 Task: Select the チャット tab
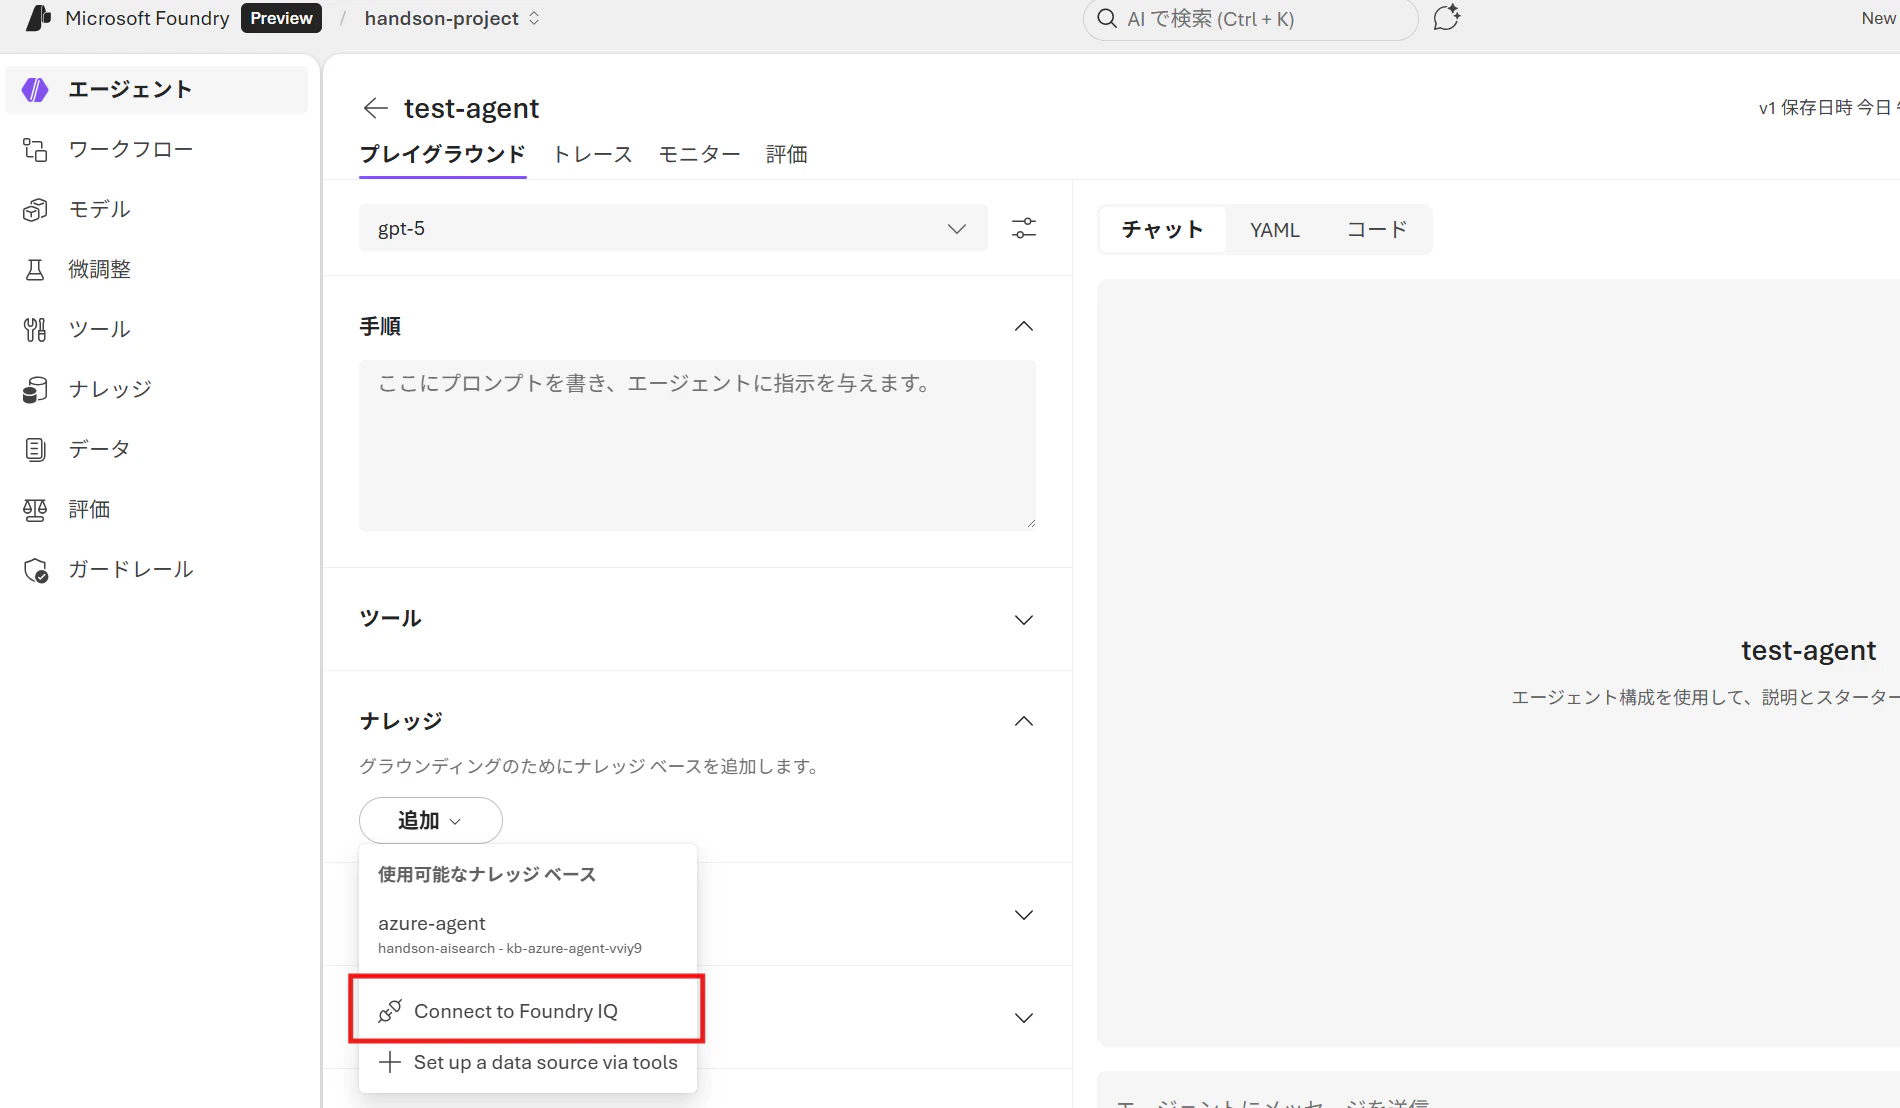pyautogui.click(x=1163, y=230)
